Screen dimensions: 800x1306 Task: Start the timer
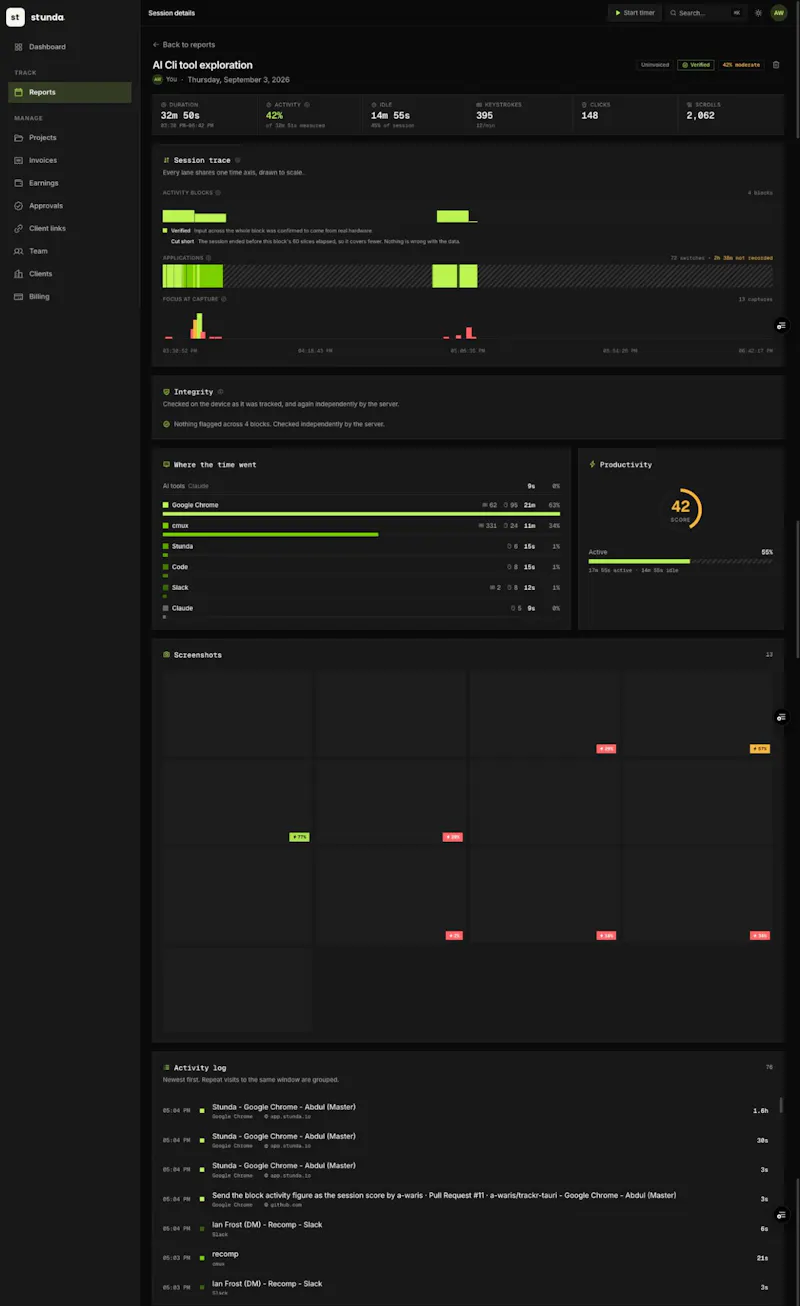click(635, 13)
